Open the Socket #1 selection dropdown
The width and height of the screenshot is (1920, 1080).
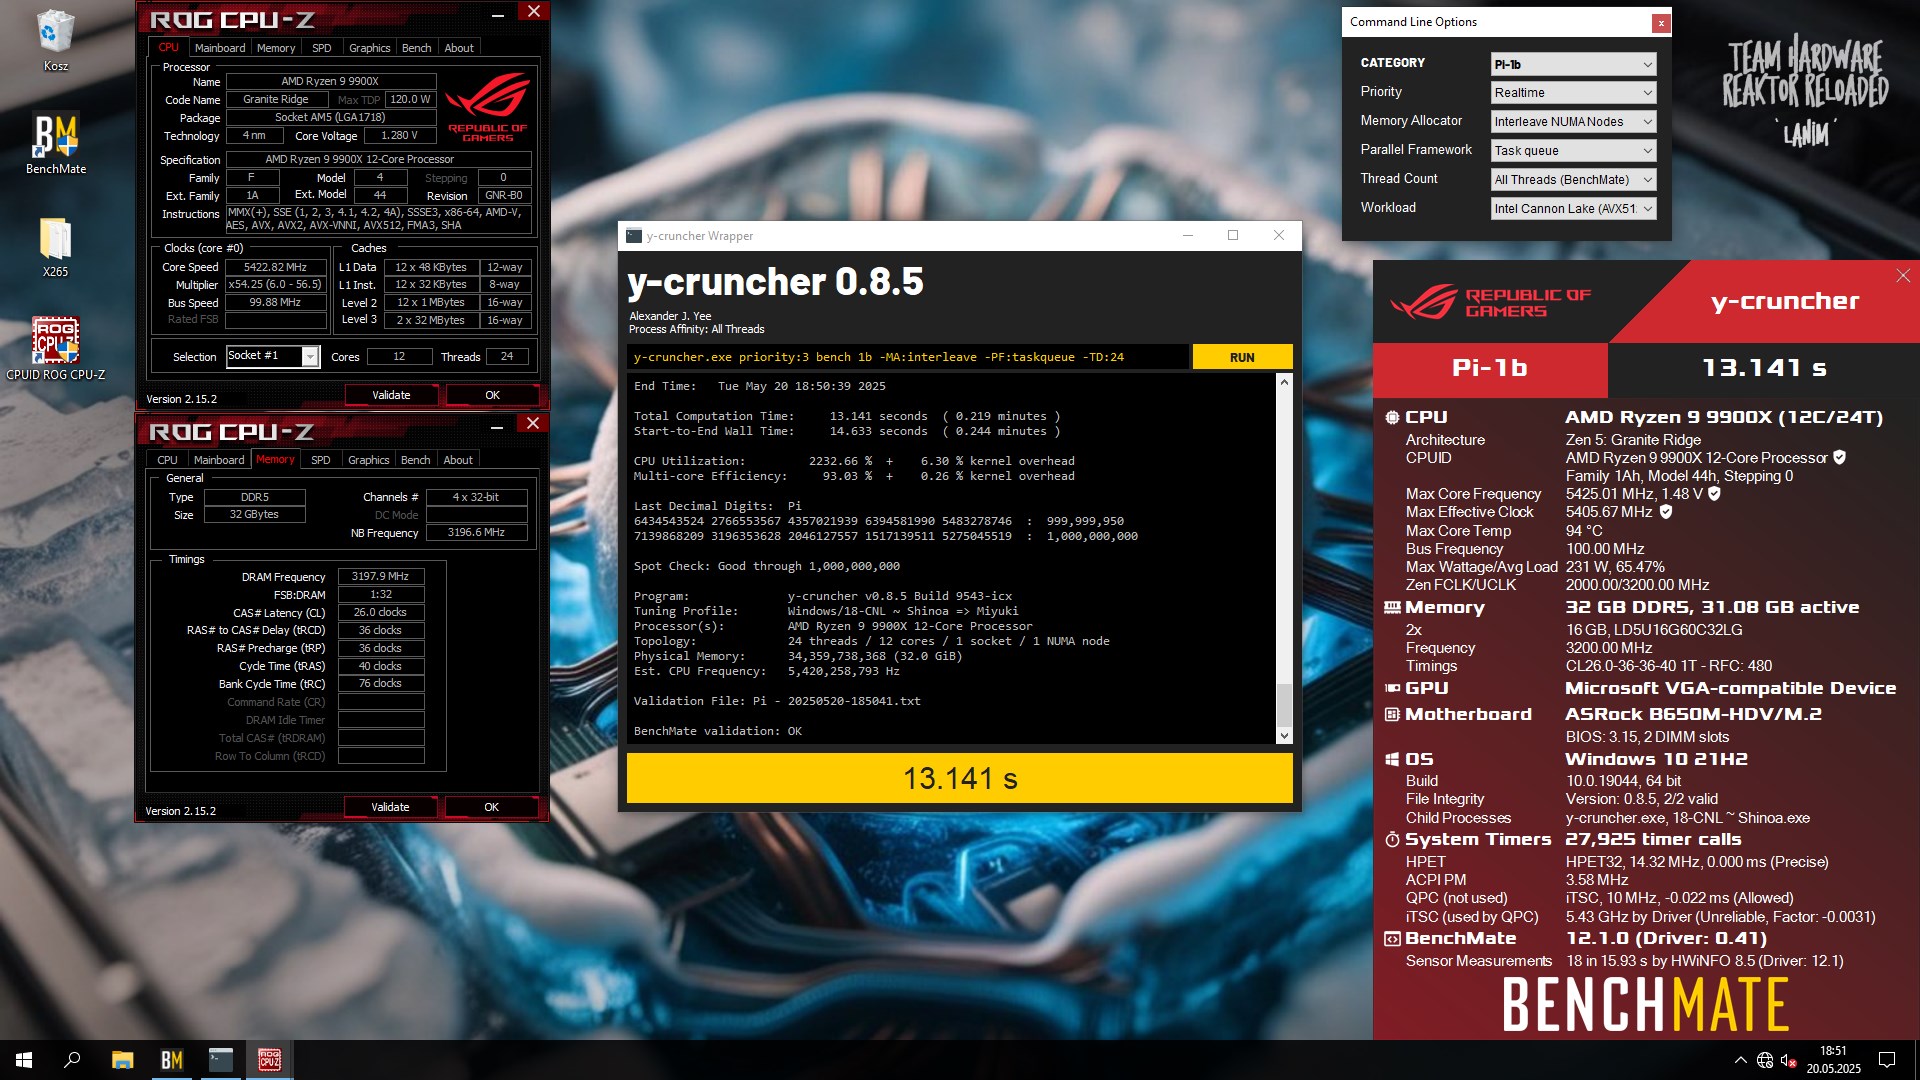(273, 356)
